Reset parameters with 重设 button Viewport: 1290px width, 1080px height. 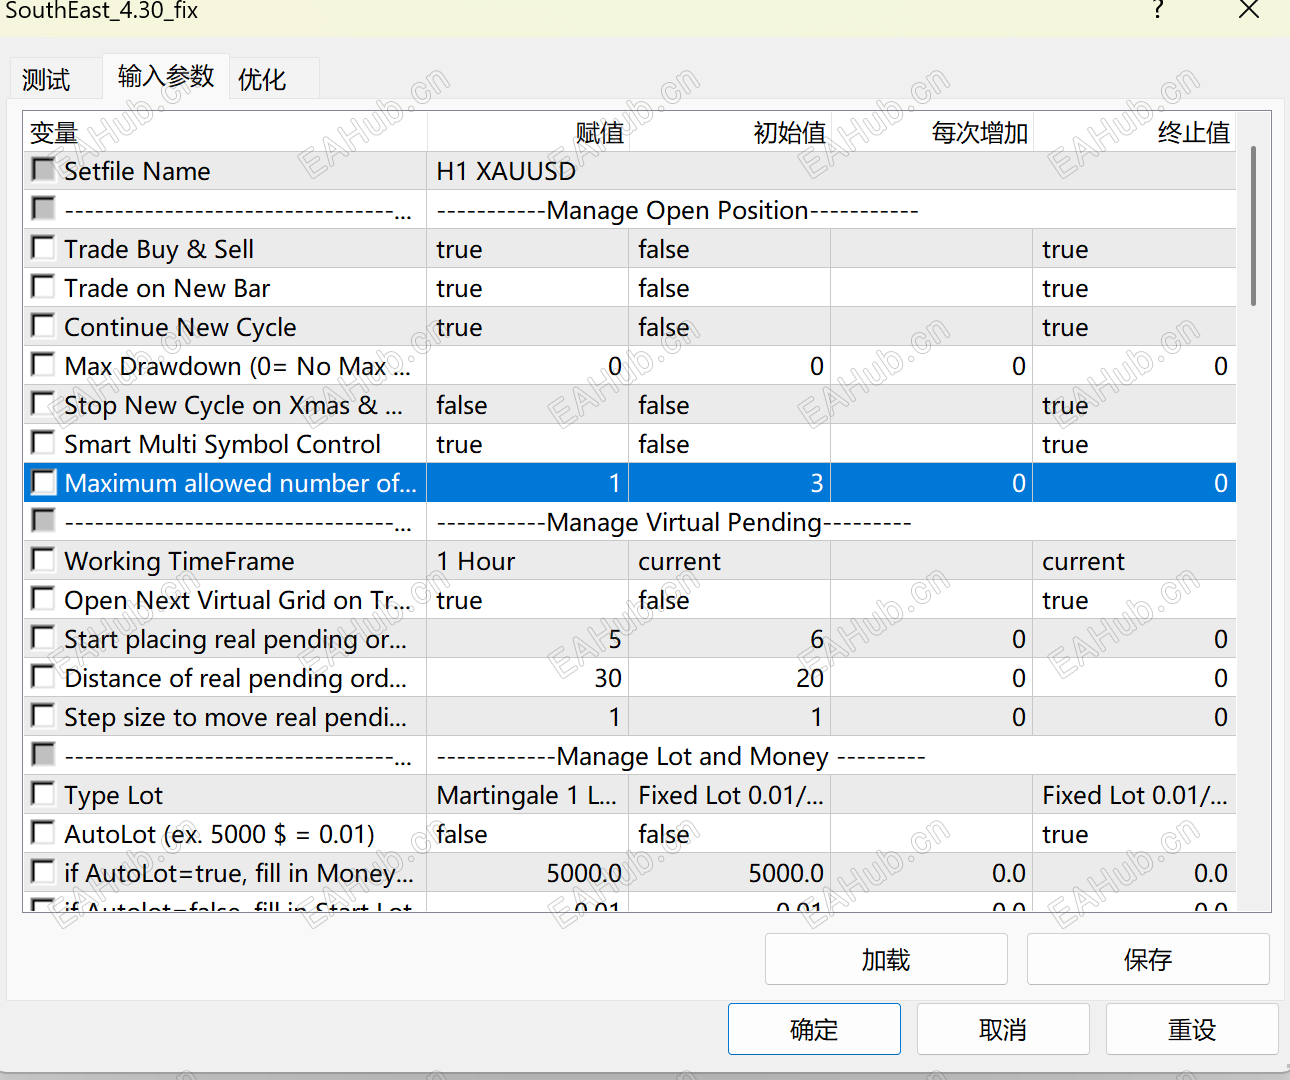click(1192, 1029)
